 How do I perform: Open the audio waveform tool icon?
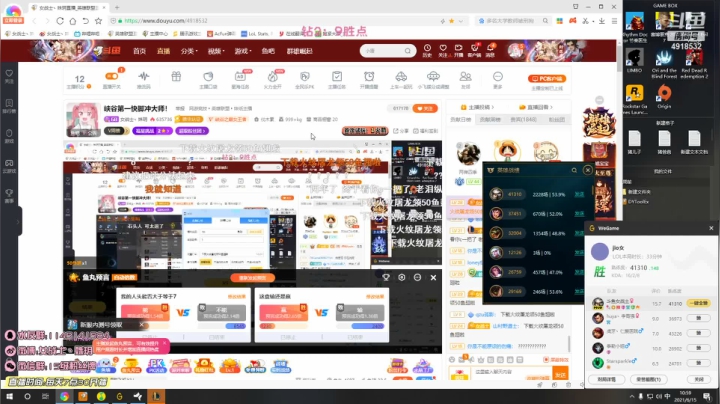click(144, 79)
